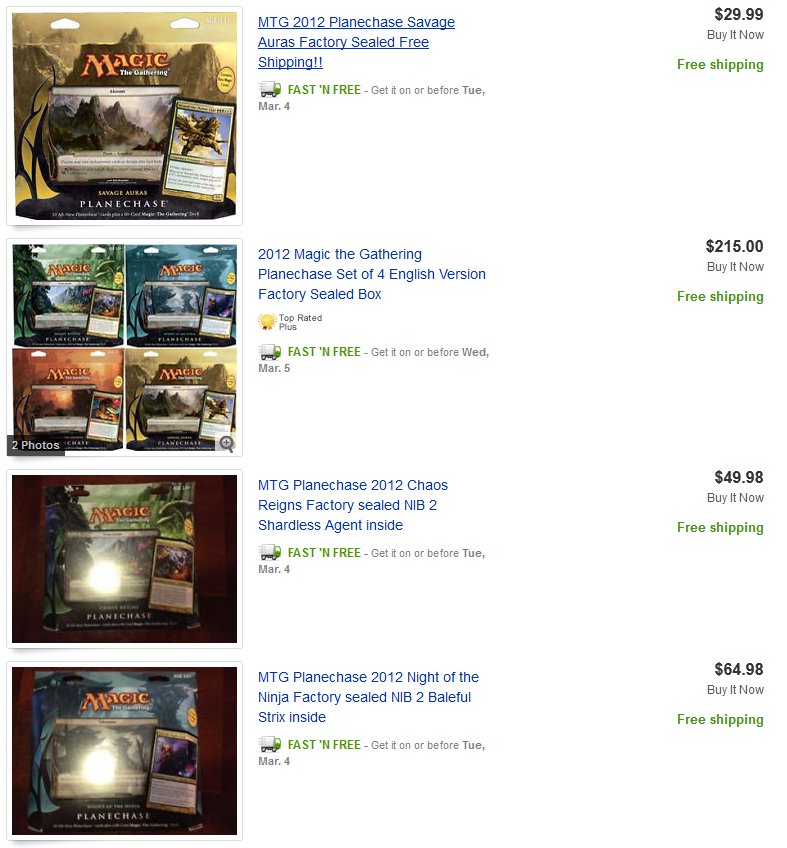Click FAST 'N FREE text on the Chaos Reigns listing

(324, 553)
